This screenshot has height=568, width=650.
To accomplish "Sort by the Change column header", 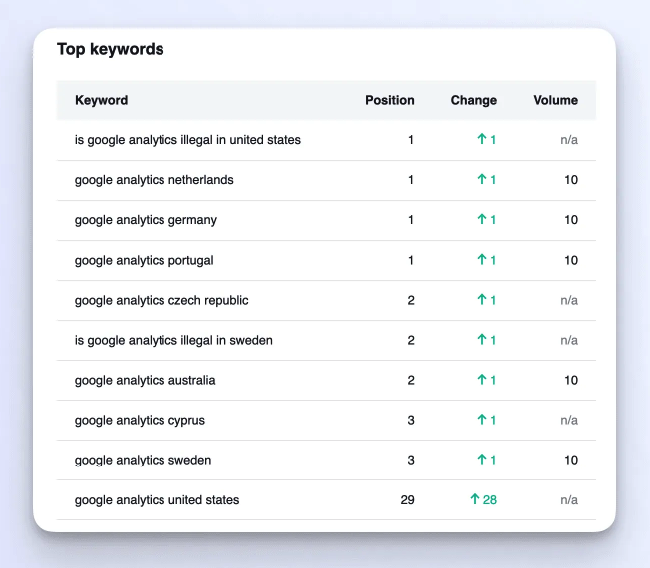I will click(x=473, y=100).
